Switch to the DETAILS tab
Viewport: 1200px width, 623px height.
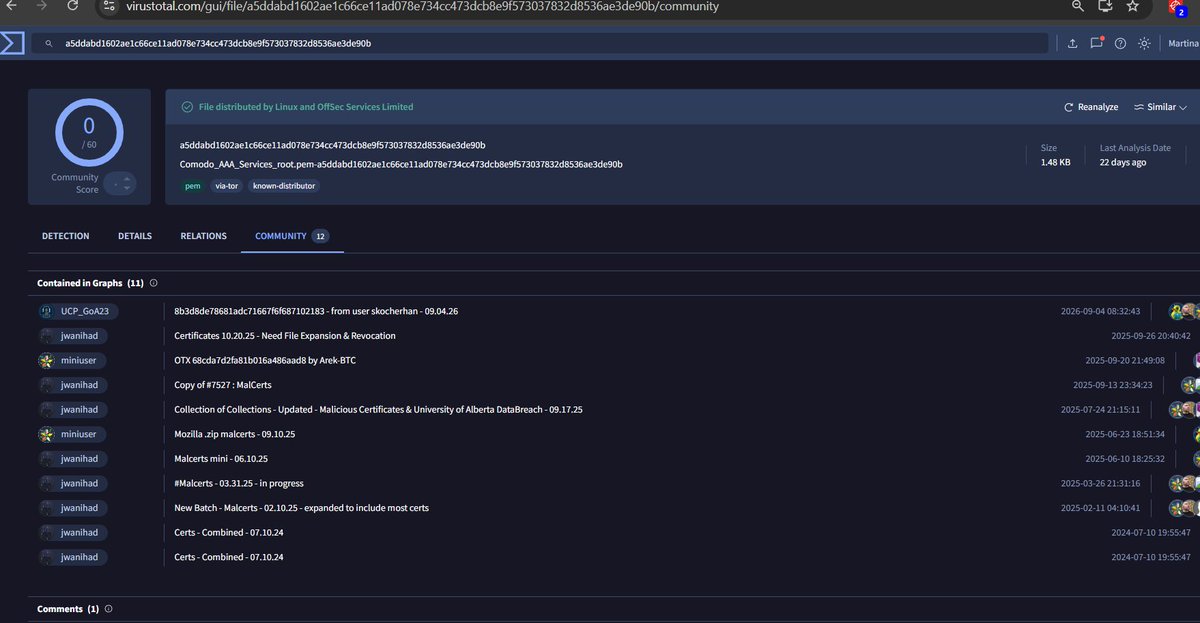[135, 236]
